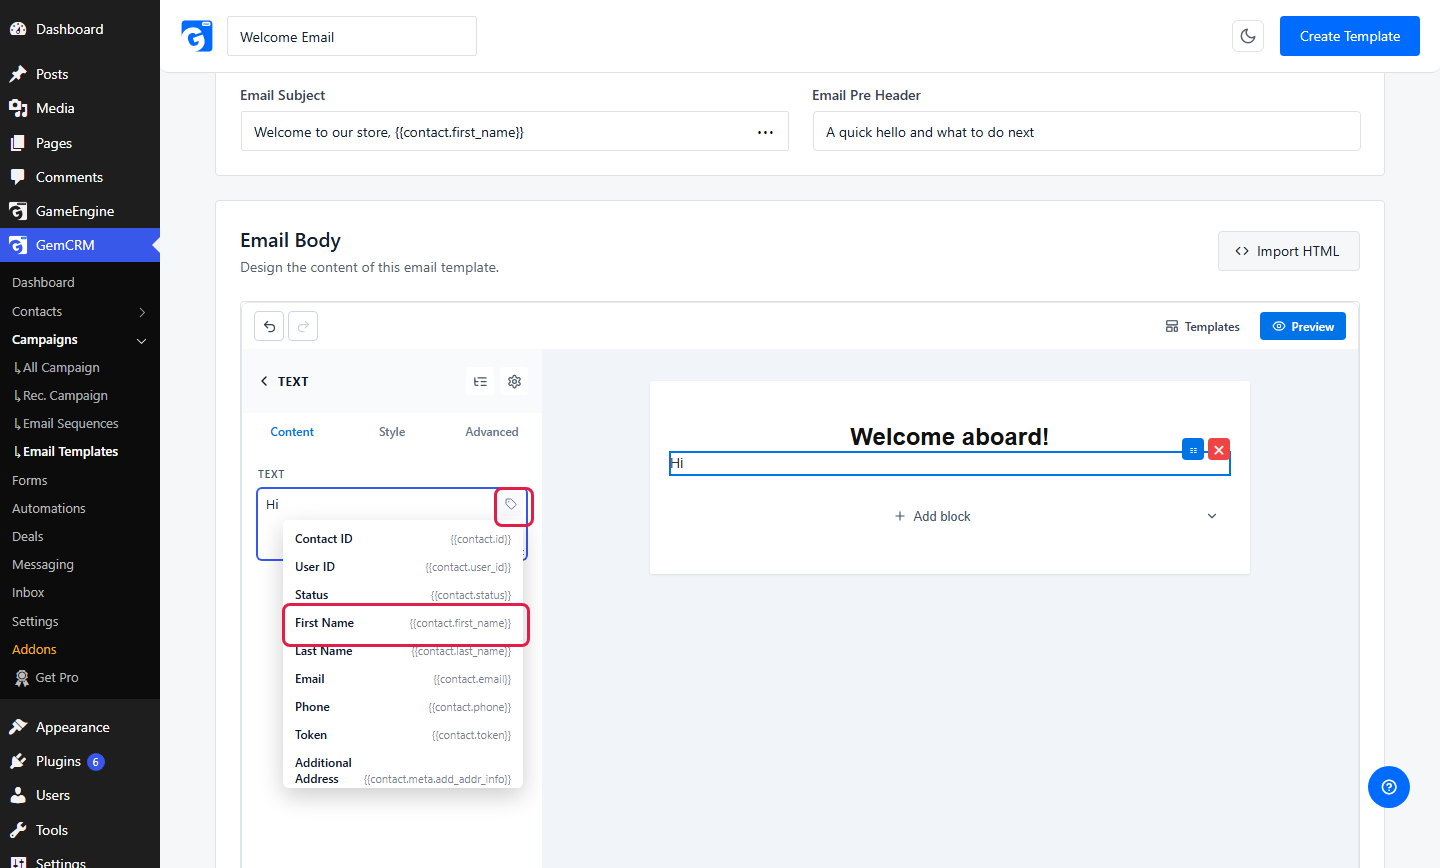Insert Last Name merge tag
Viewport: 1440px width, 868px height.
coord(403,651)
